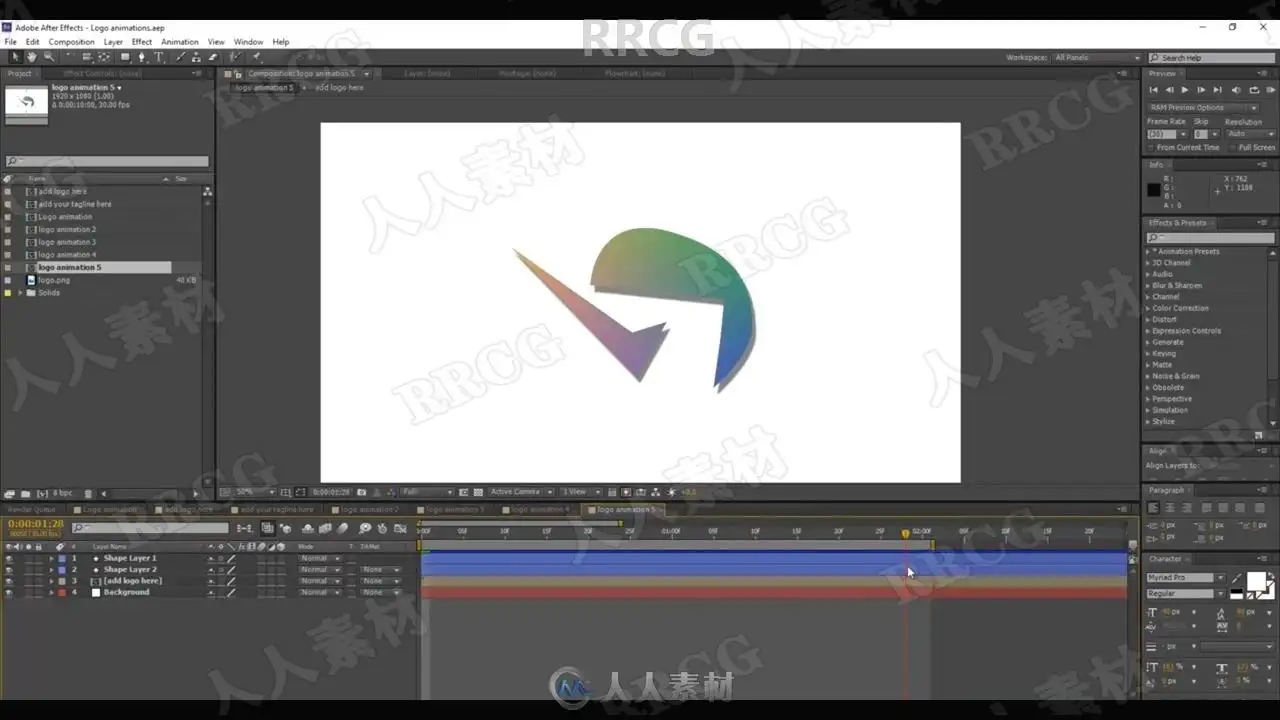The image size is (1280, 720).
Task: Open the Animation menu
Action: [x=180, y=42]
